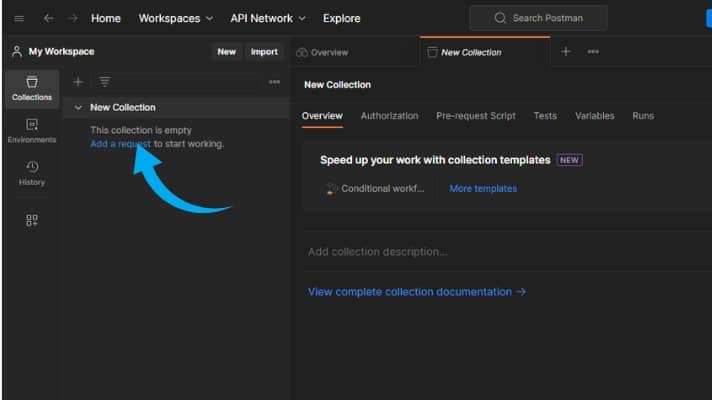Viewport: 712px width, 400px height.
Task: Expand the Workspaces dropdown
Action: pos(176,19)
